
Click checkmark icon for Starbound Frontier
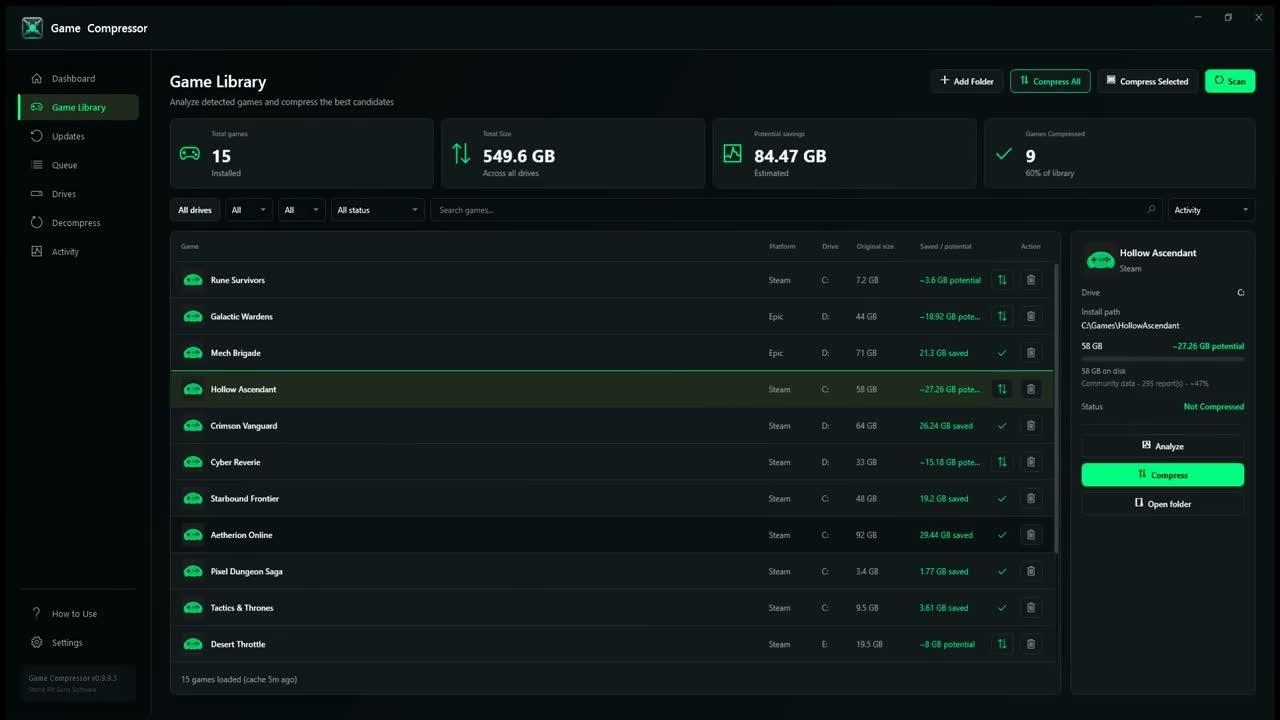coord(1002,498)
